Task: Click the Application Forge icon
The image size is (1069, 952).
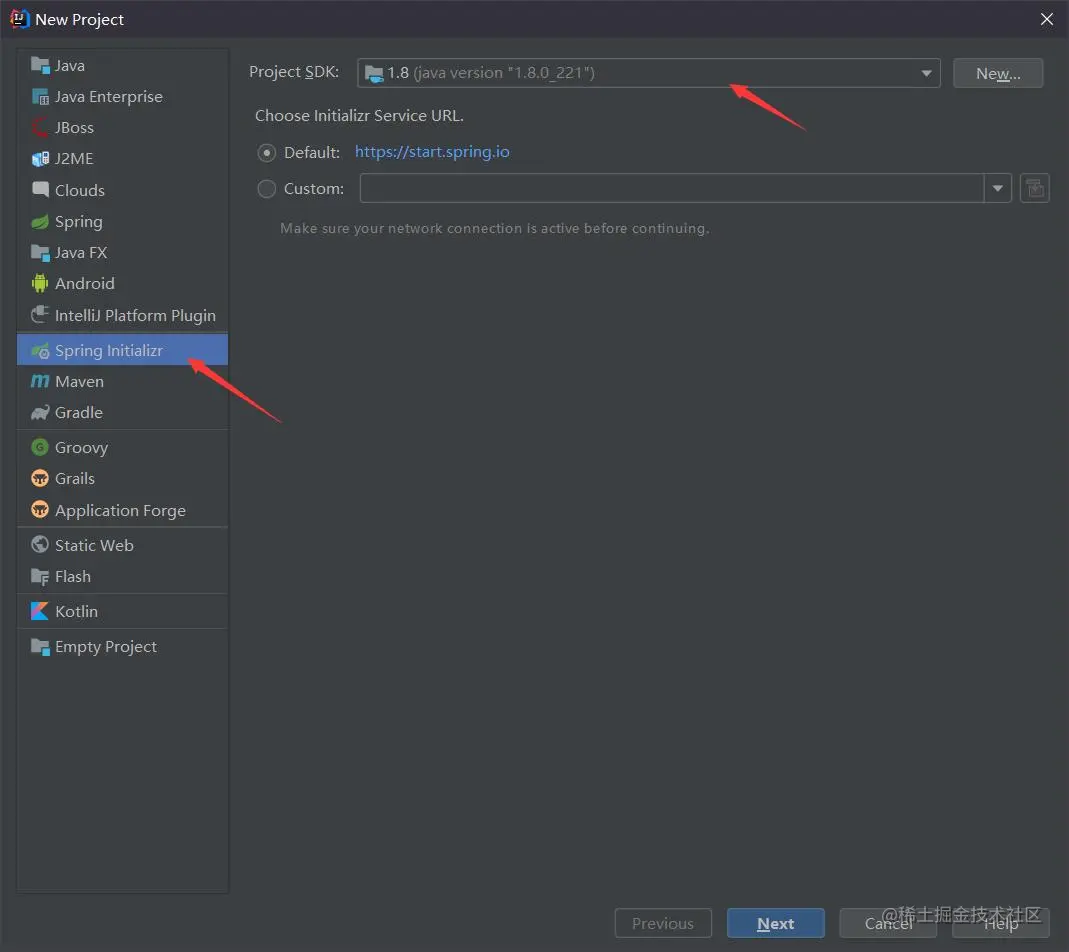Action: pos(40,509)
